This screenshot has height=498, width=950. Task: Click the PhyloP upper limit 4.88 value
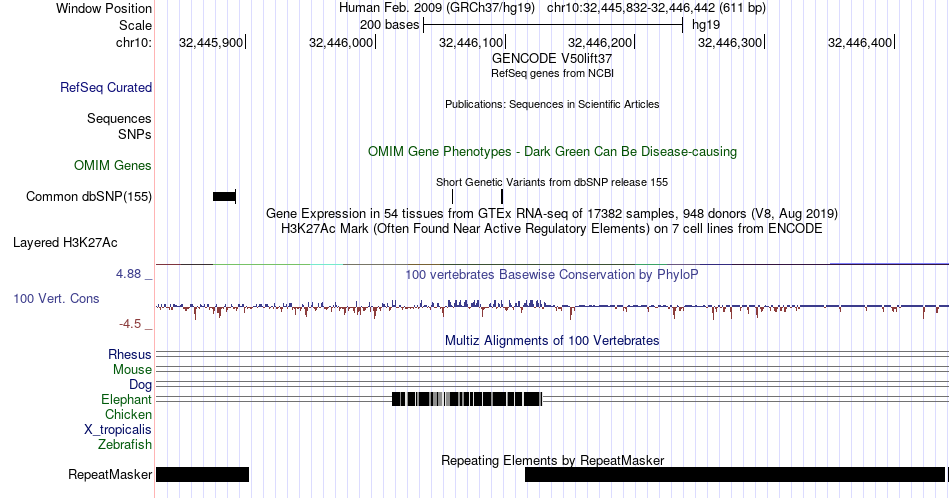pos(128,274)
